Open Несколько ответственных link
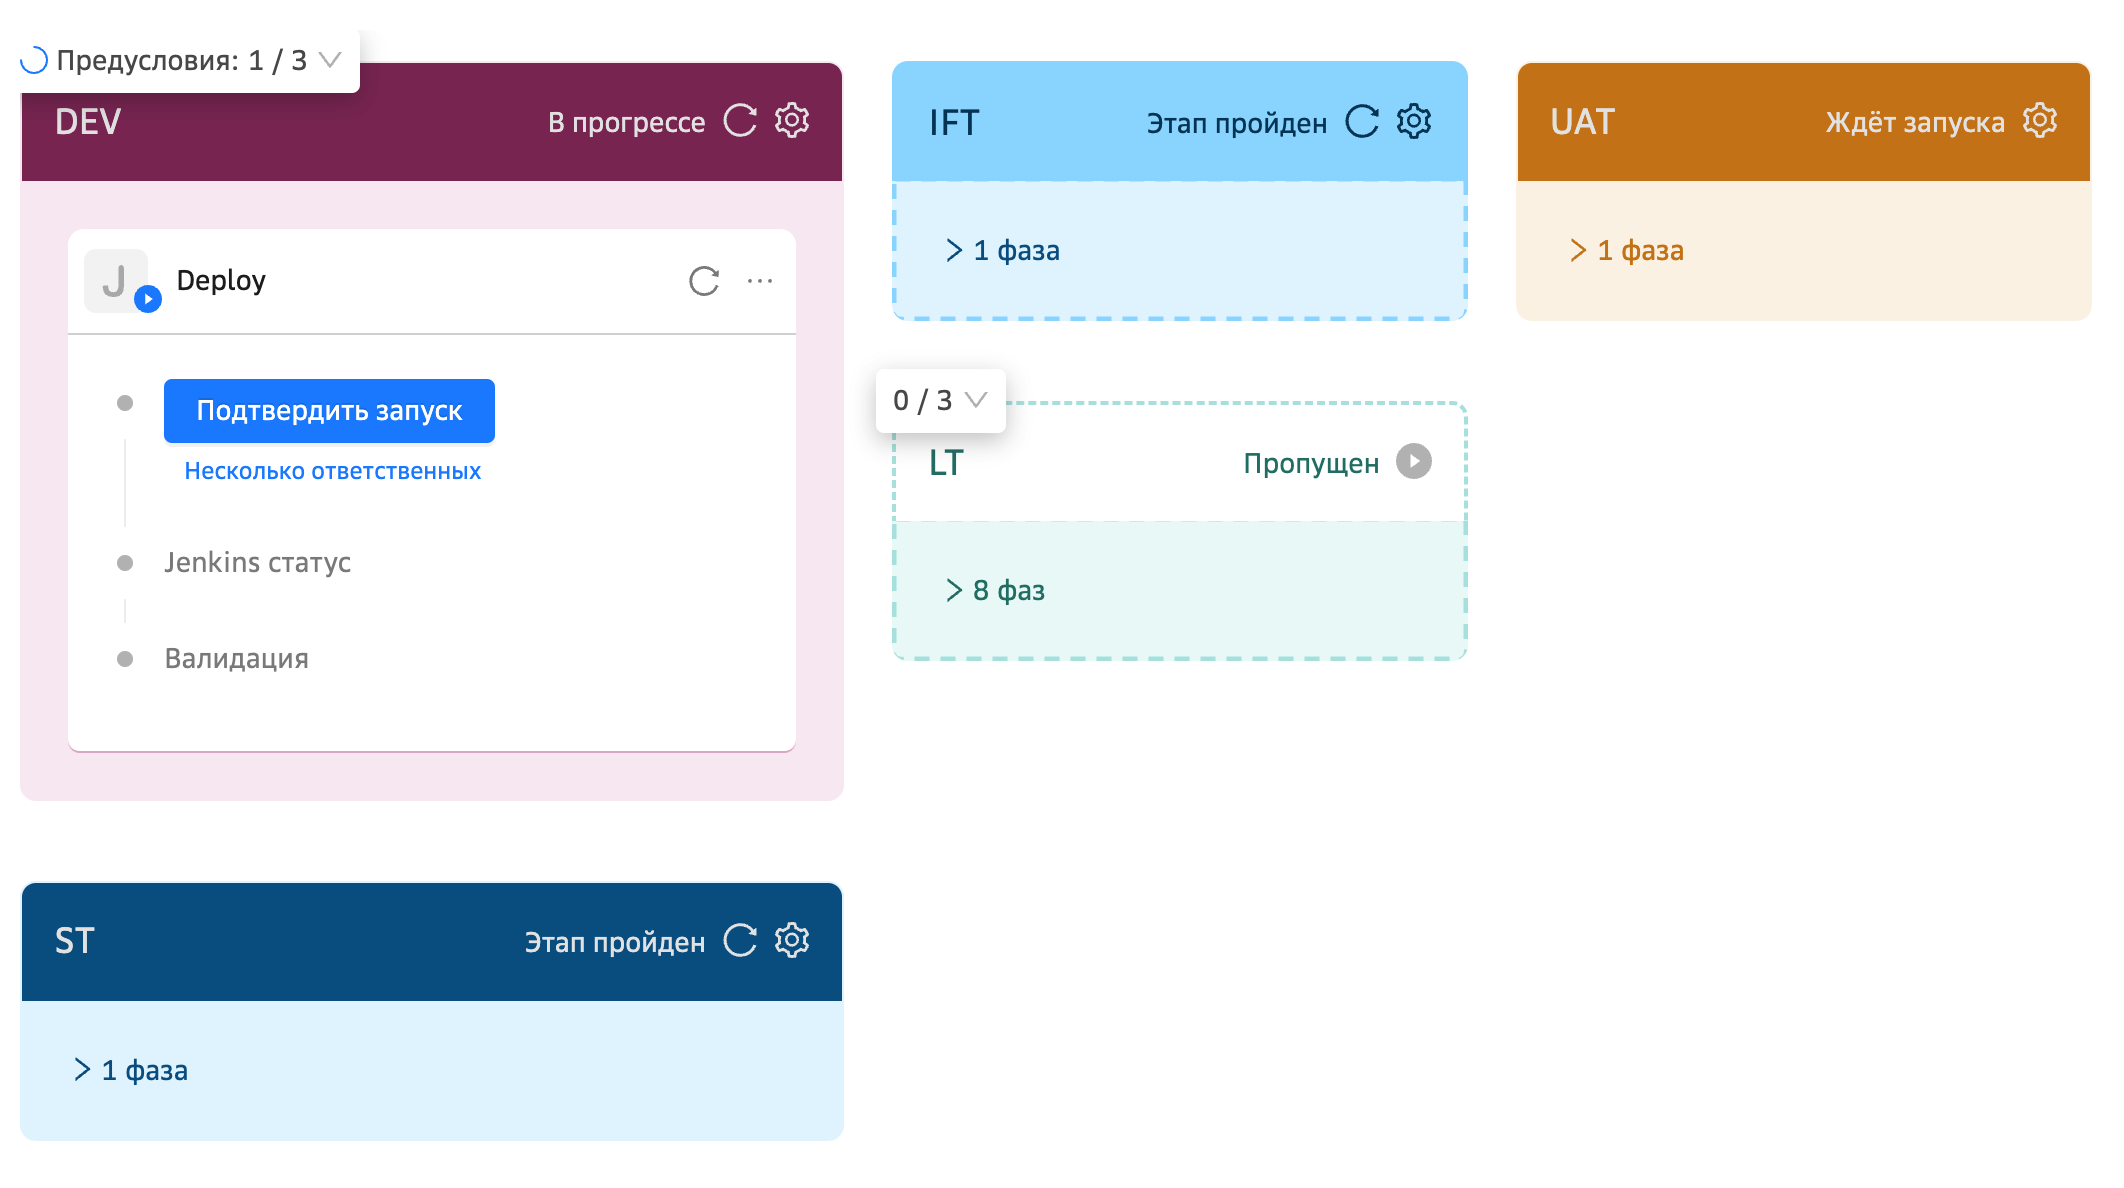Screen dimensions: 2124x1188 click(x=332, y=471)
